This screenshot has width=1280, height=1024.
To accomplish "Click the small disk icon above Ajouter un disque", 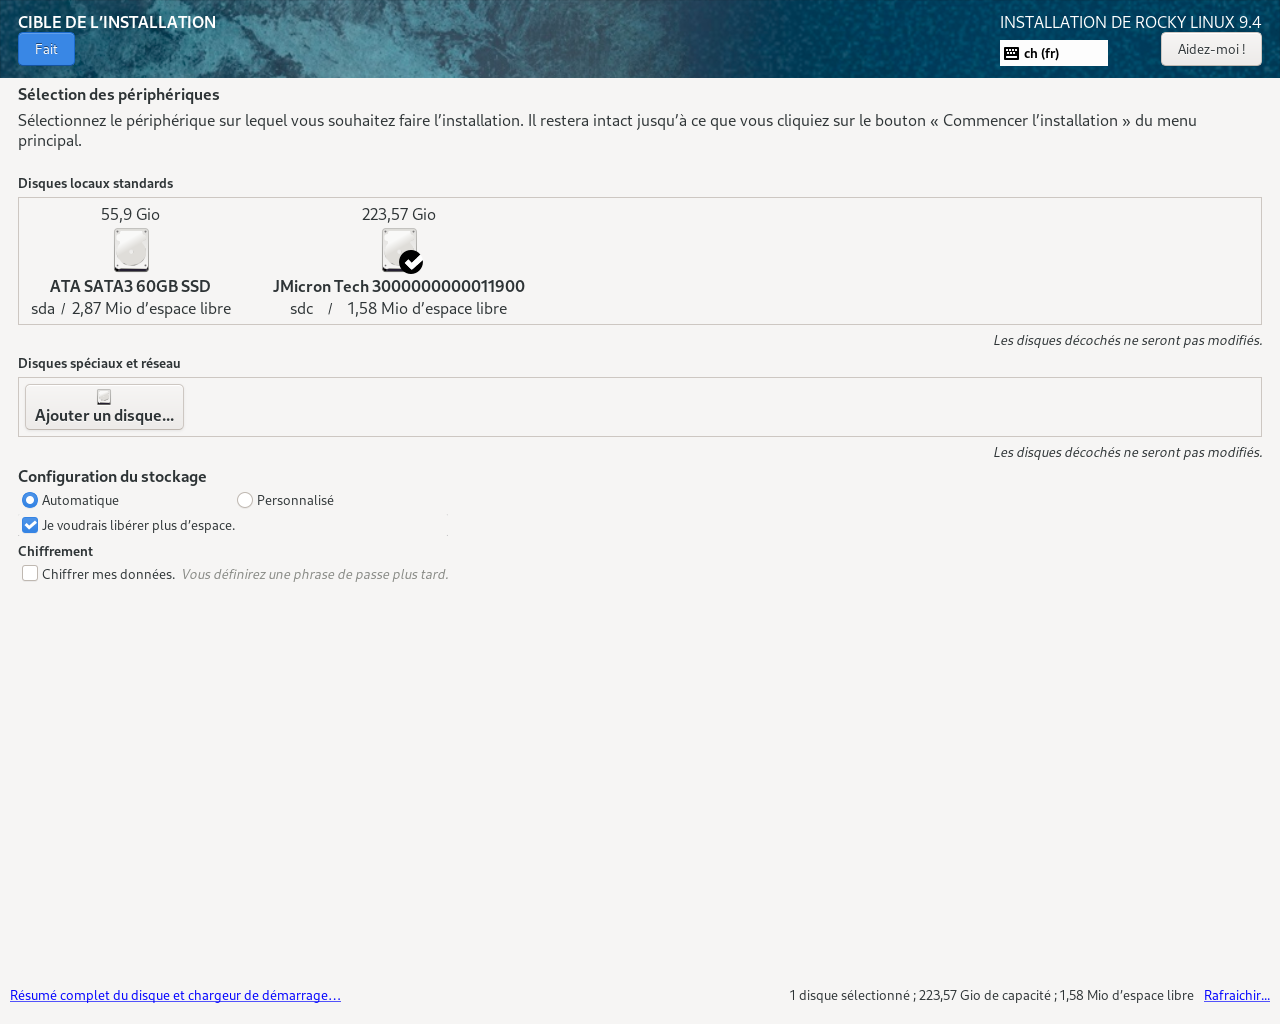I will pos(104,397).
